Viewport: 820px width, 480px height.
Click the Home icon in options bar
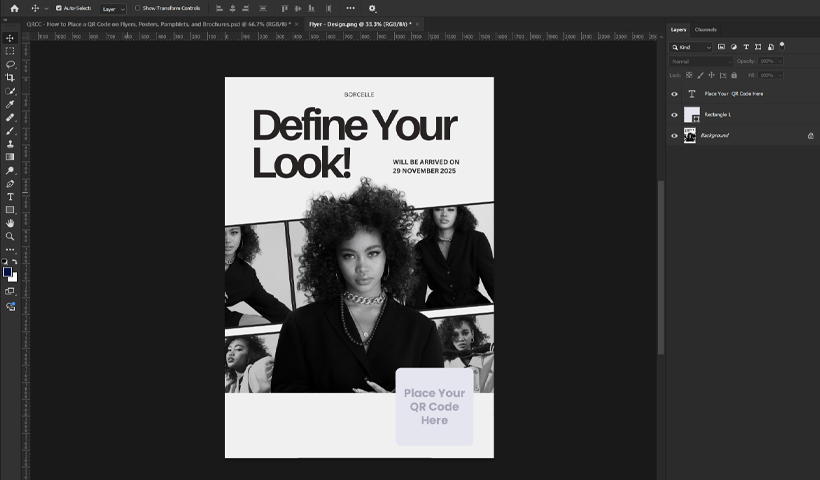15,8
